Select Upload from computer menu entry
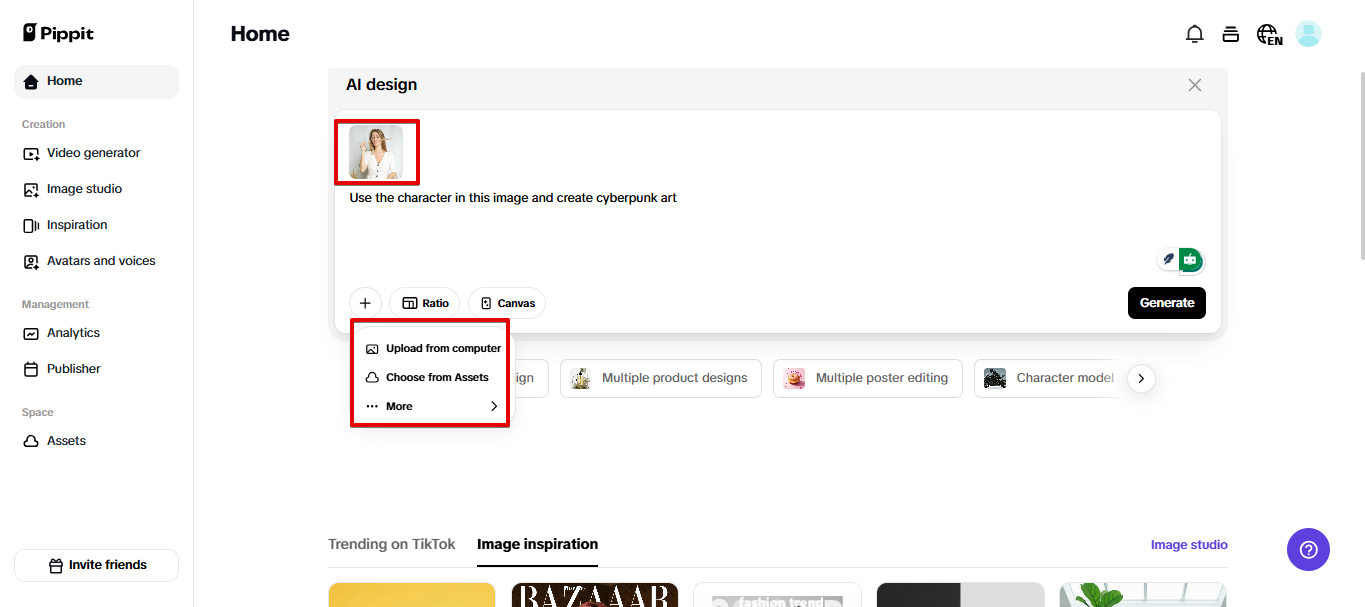Image resolution: width=1365 pixels, height=607 pixels. 443,348
